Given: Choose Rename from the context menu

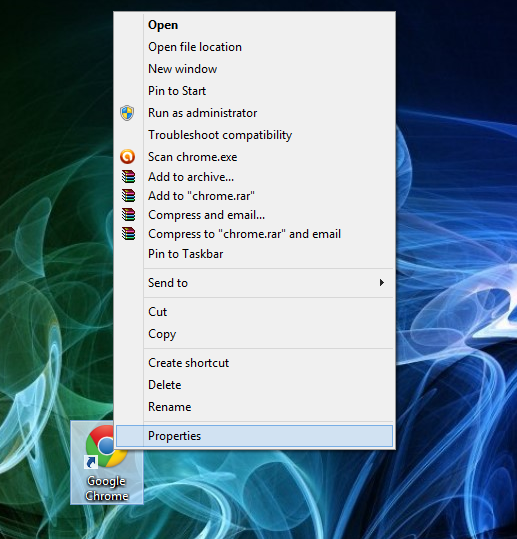Looking at the screenshot, I should pyautogui.click(x=254, y=407).
